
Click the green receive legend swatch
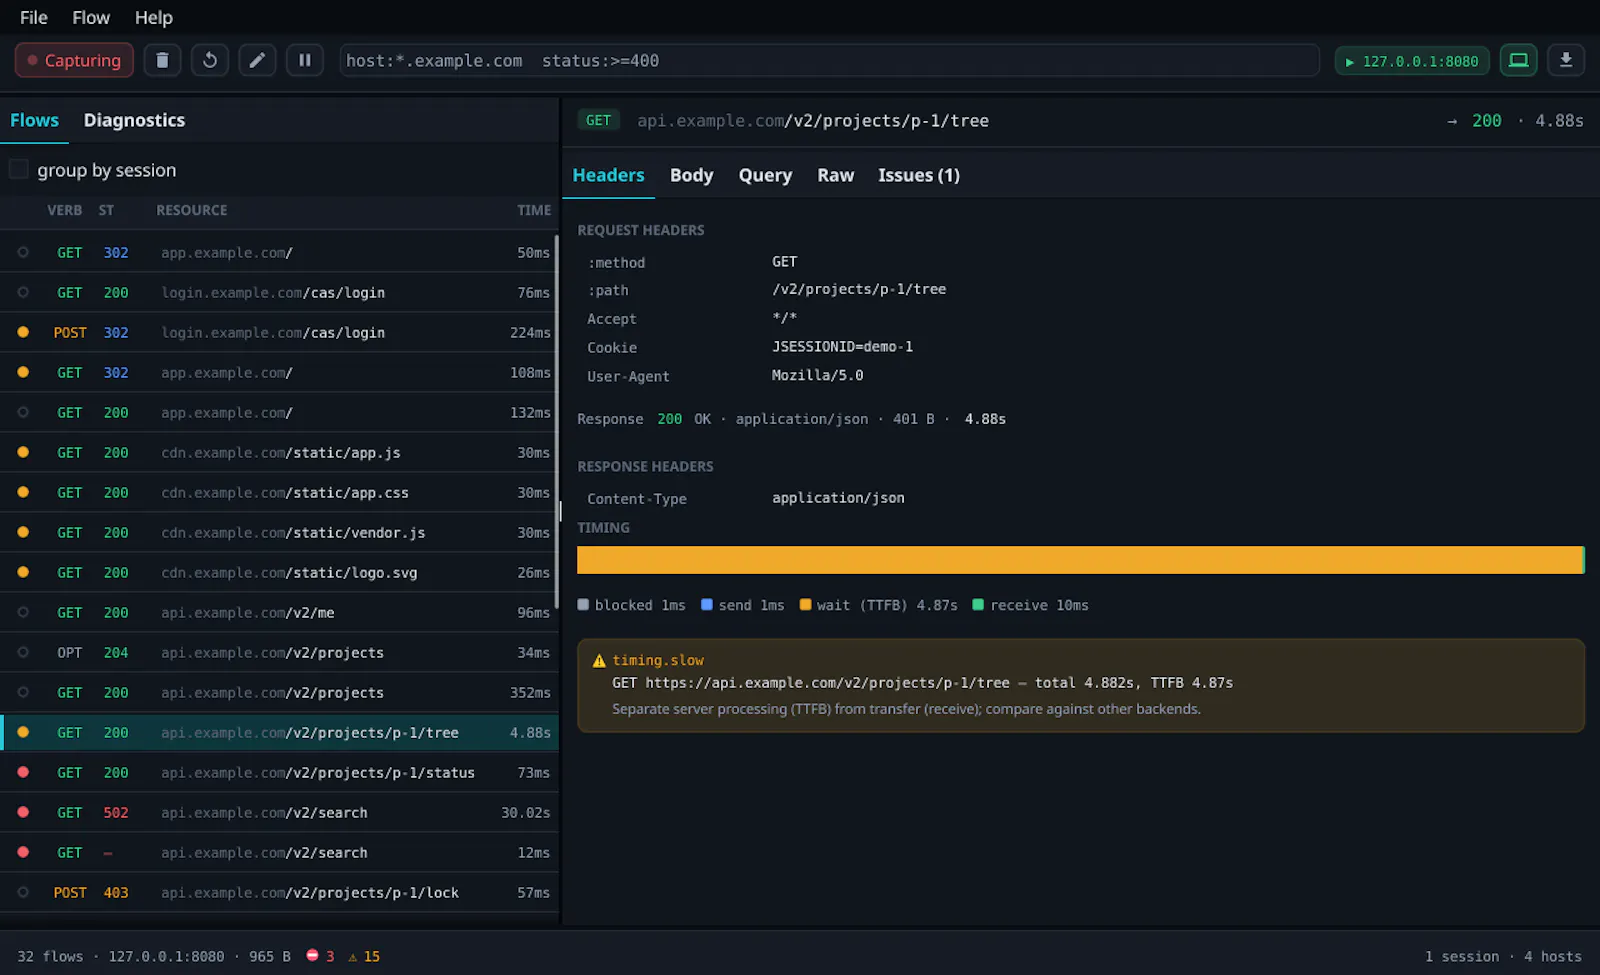978,604
